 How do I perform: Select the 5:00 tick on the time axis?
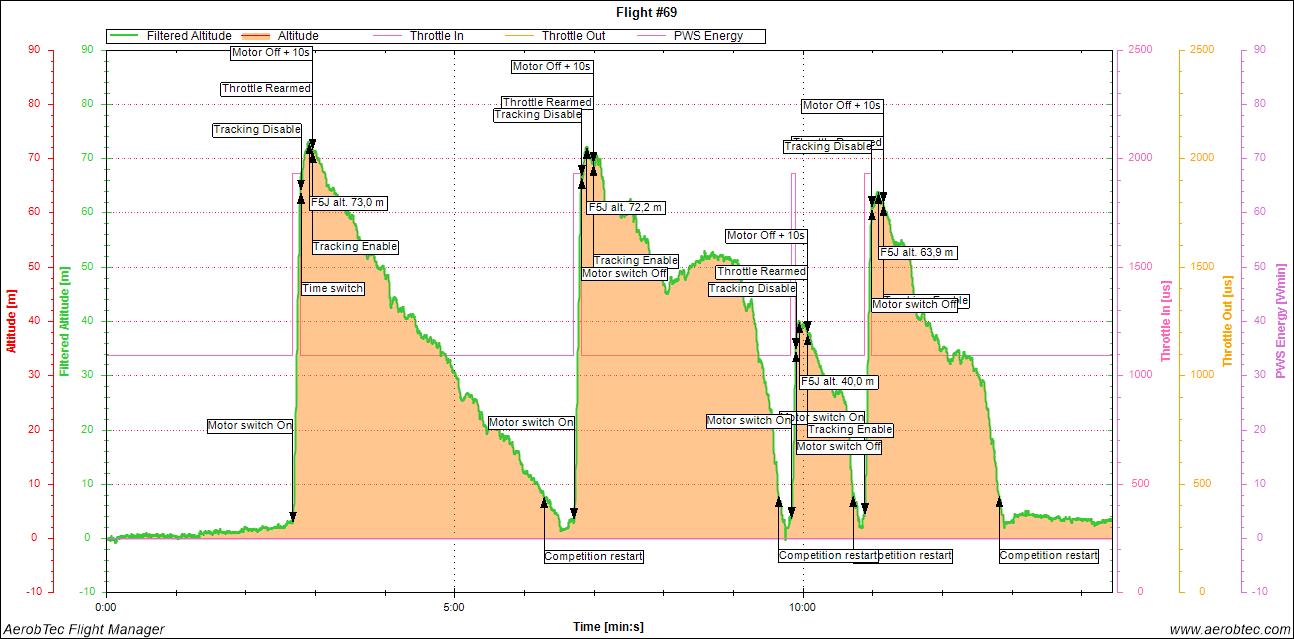(x=454, y=606)
